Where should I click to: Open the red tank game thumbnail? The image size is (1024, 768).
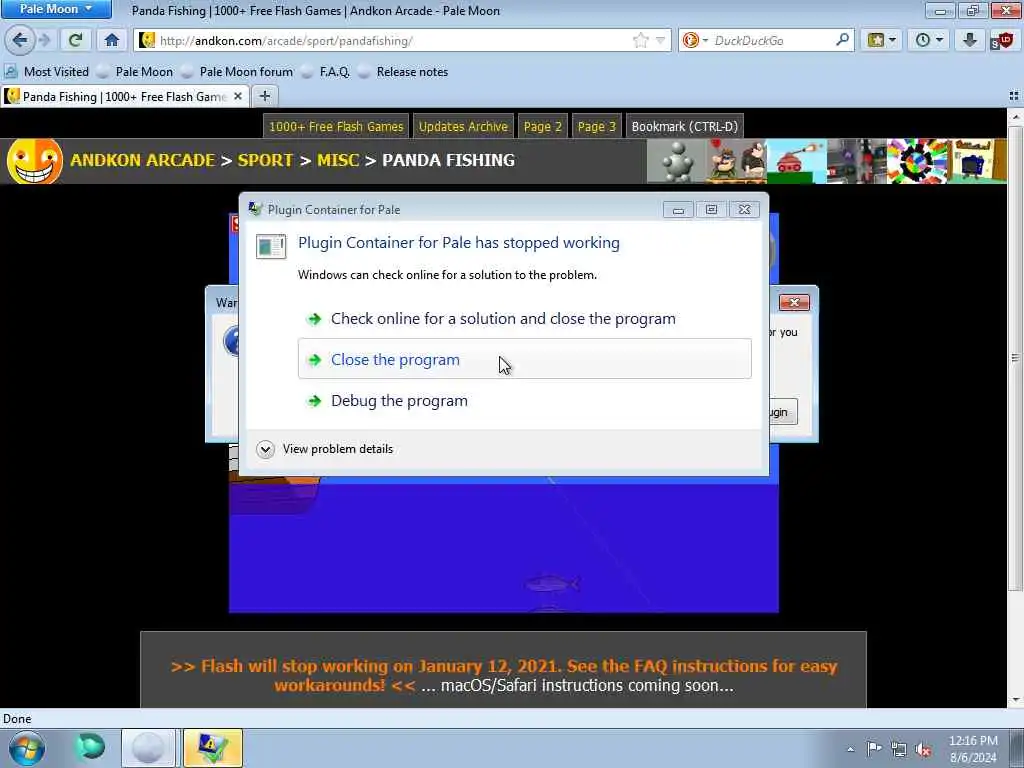[x=797, y=161]
